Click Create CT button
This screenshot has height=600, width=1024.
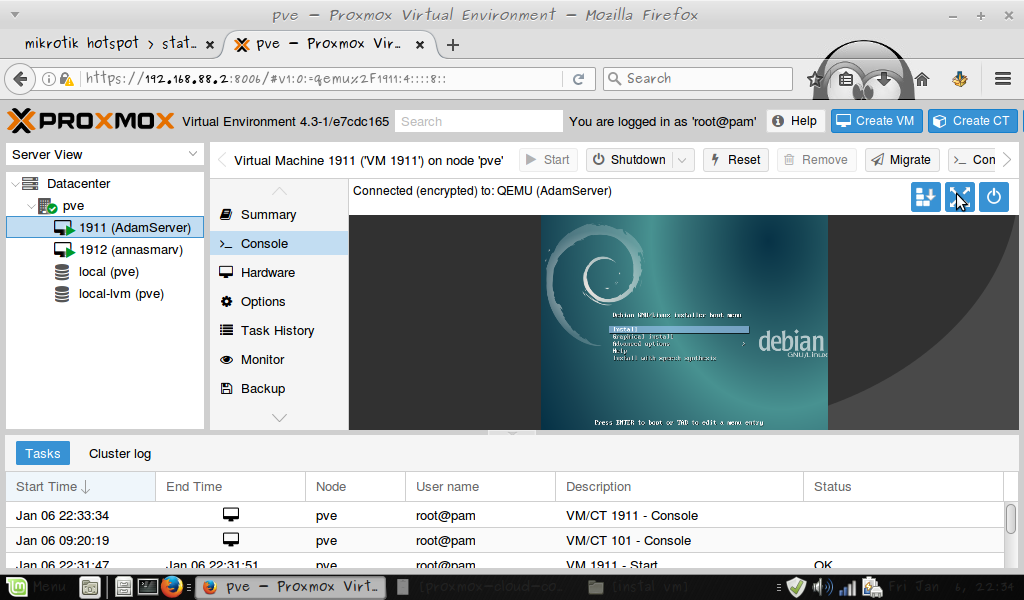pos(972,121)
